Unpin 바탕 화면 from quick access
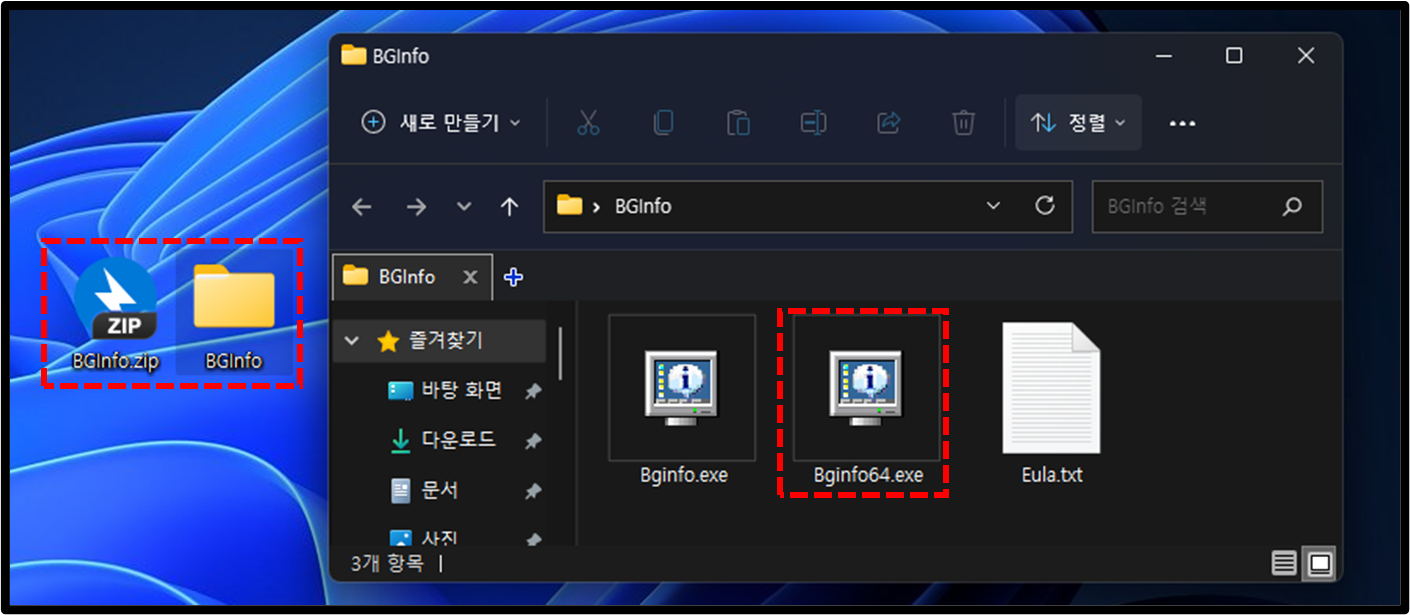 (x=533, y=392)
